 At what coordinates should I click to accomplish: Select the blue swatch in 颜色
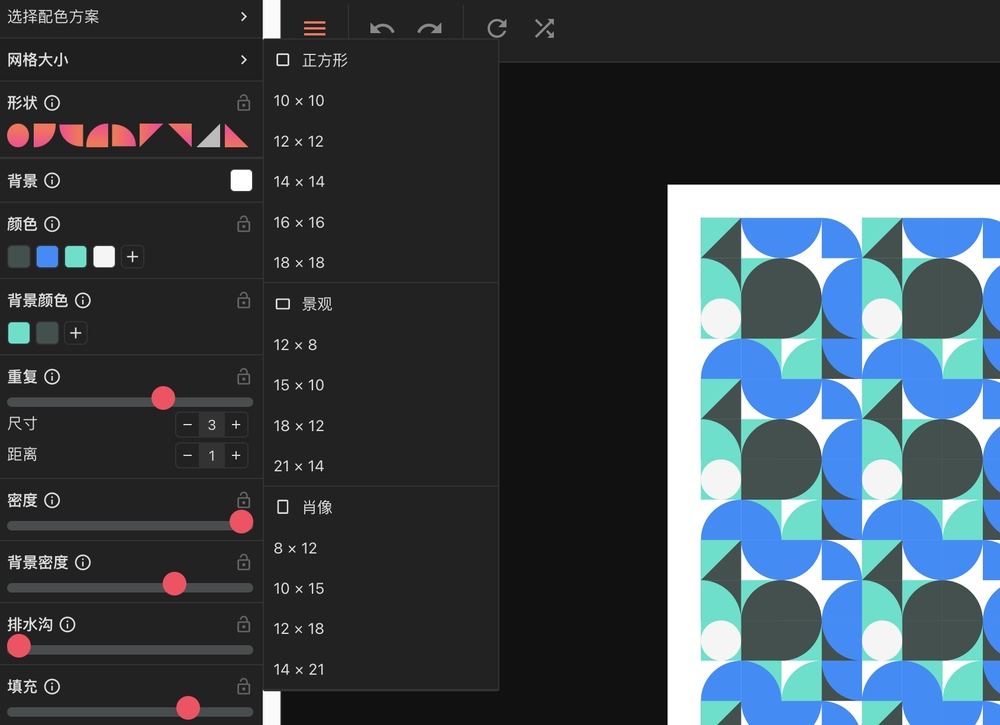pyautogui.click(x=47, y=257)
